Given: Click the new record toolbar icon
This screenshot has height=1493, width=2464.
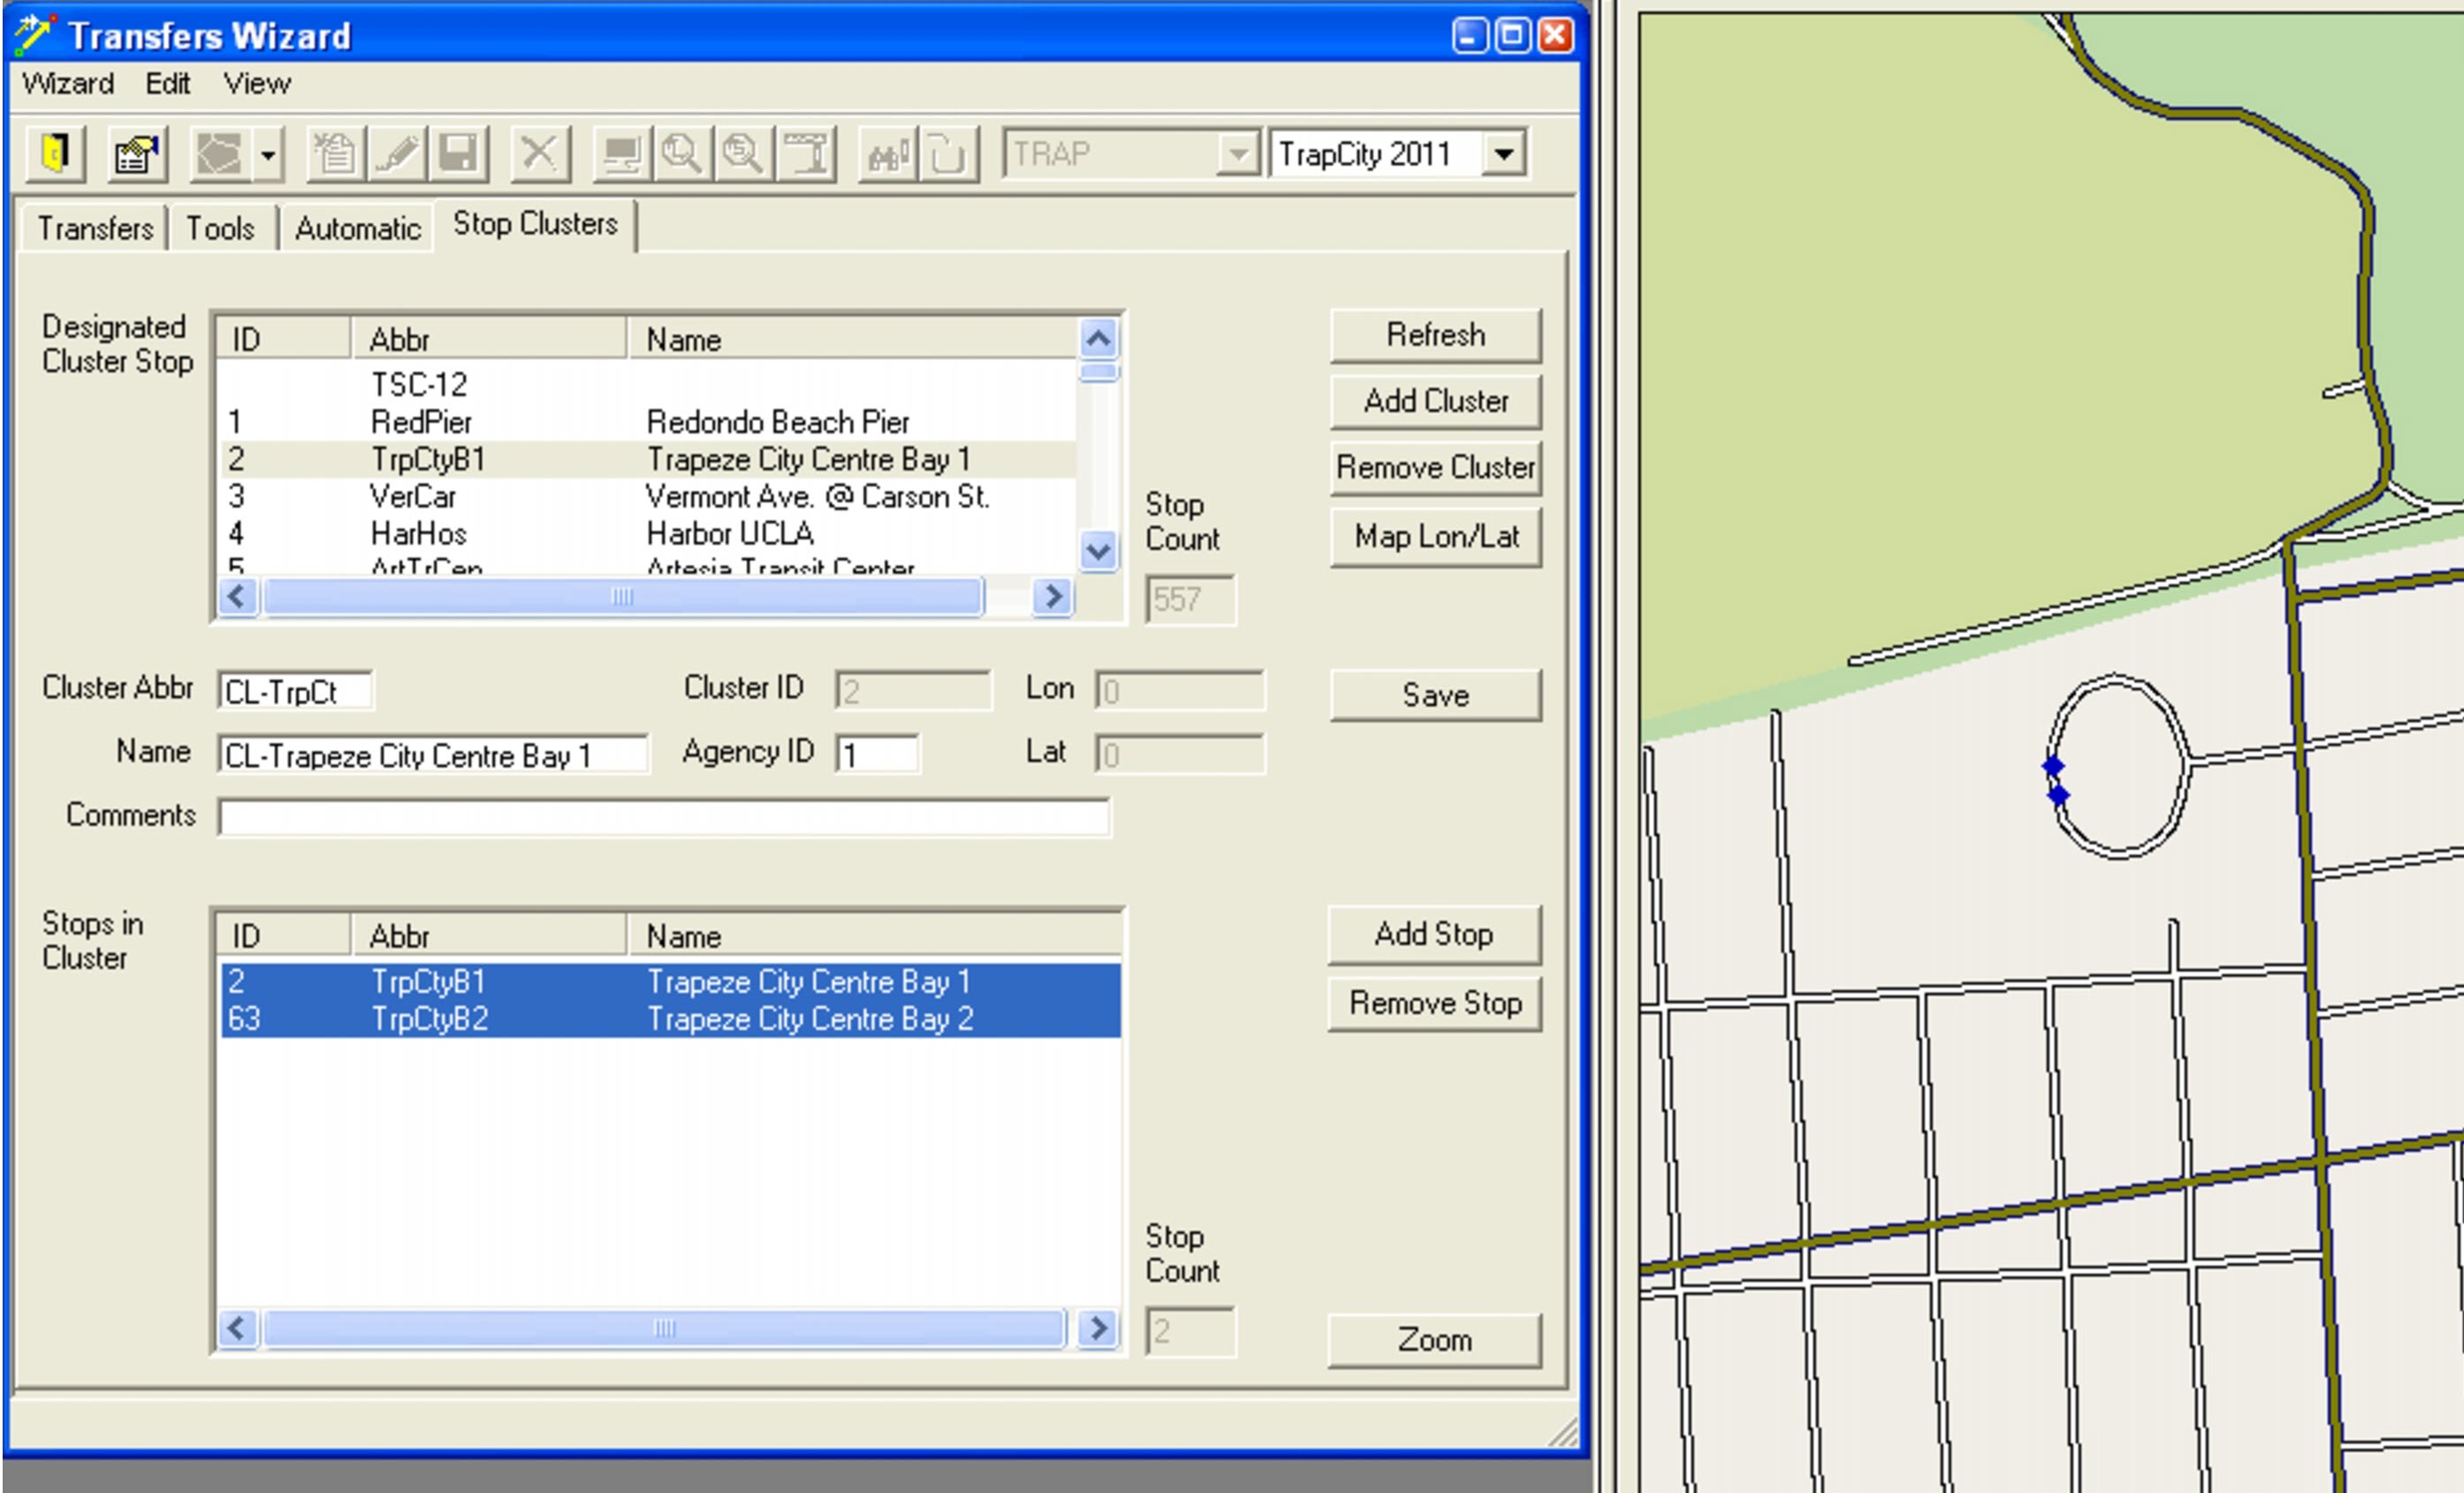Looking at the screenshot, I should [334, 154].
